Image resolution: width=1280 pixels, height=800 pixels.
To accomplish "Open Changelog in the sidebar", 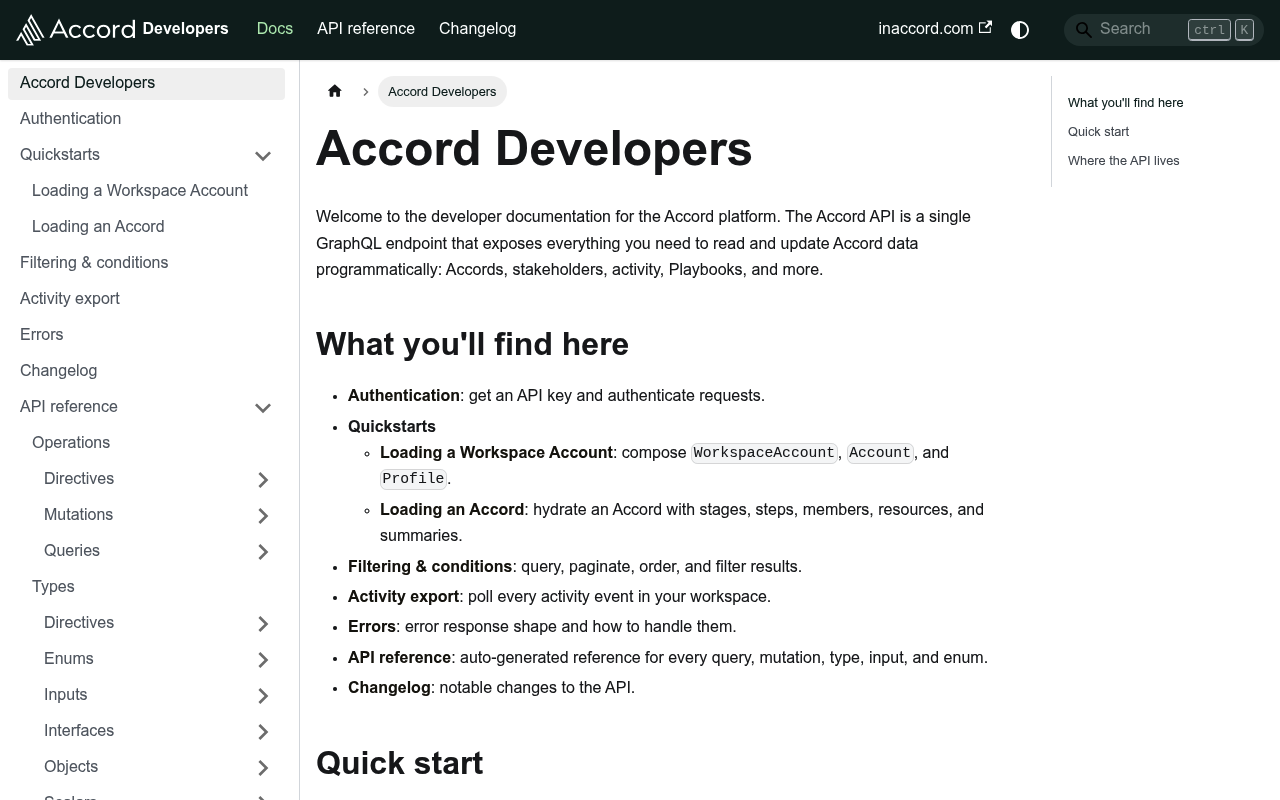I will [x=146, y=371].
